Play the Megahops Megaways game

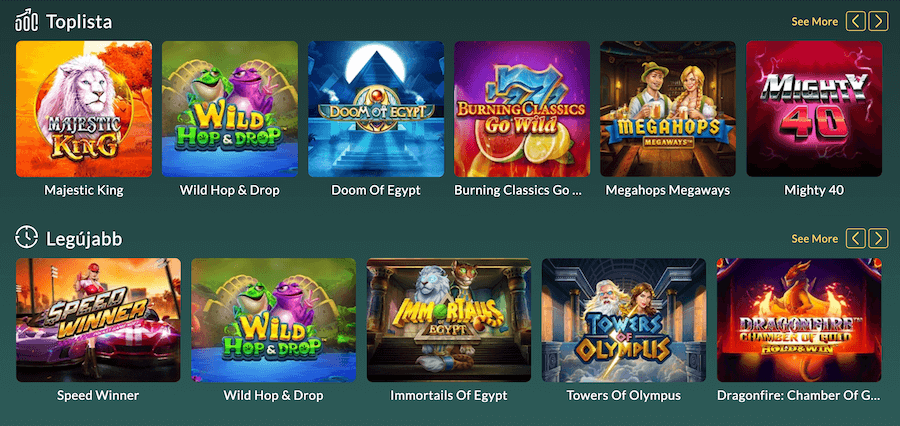point(668,109)
